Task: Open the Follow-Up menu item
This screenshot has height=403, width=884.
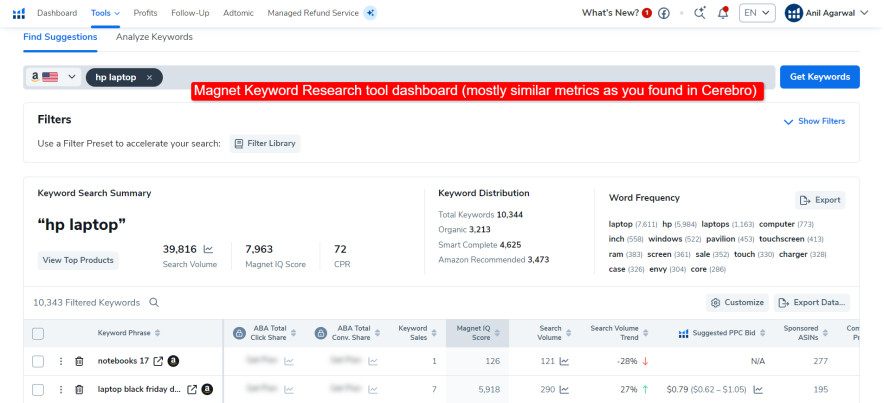Action: (190, 13)
